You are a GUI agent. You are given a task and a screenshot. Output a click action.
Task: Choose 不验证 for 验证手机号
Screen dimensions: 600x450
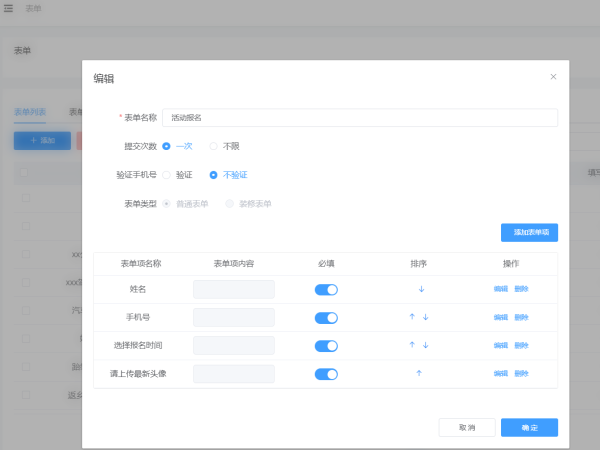[x=228, y=175]
